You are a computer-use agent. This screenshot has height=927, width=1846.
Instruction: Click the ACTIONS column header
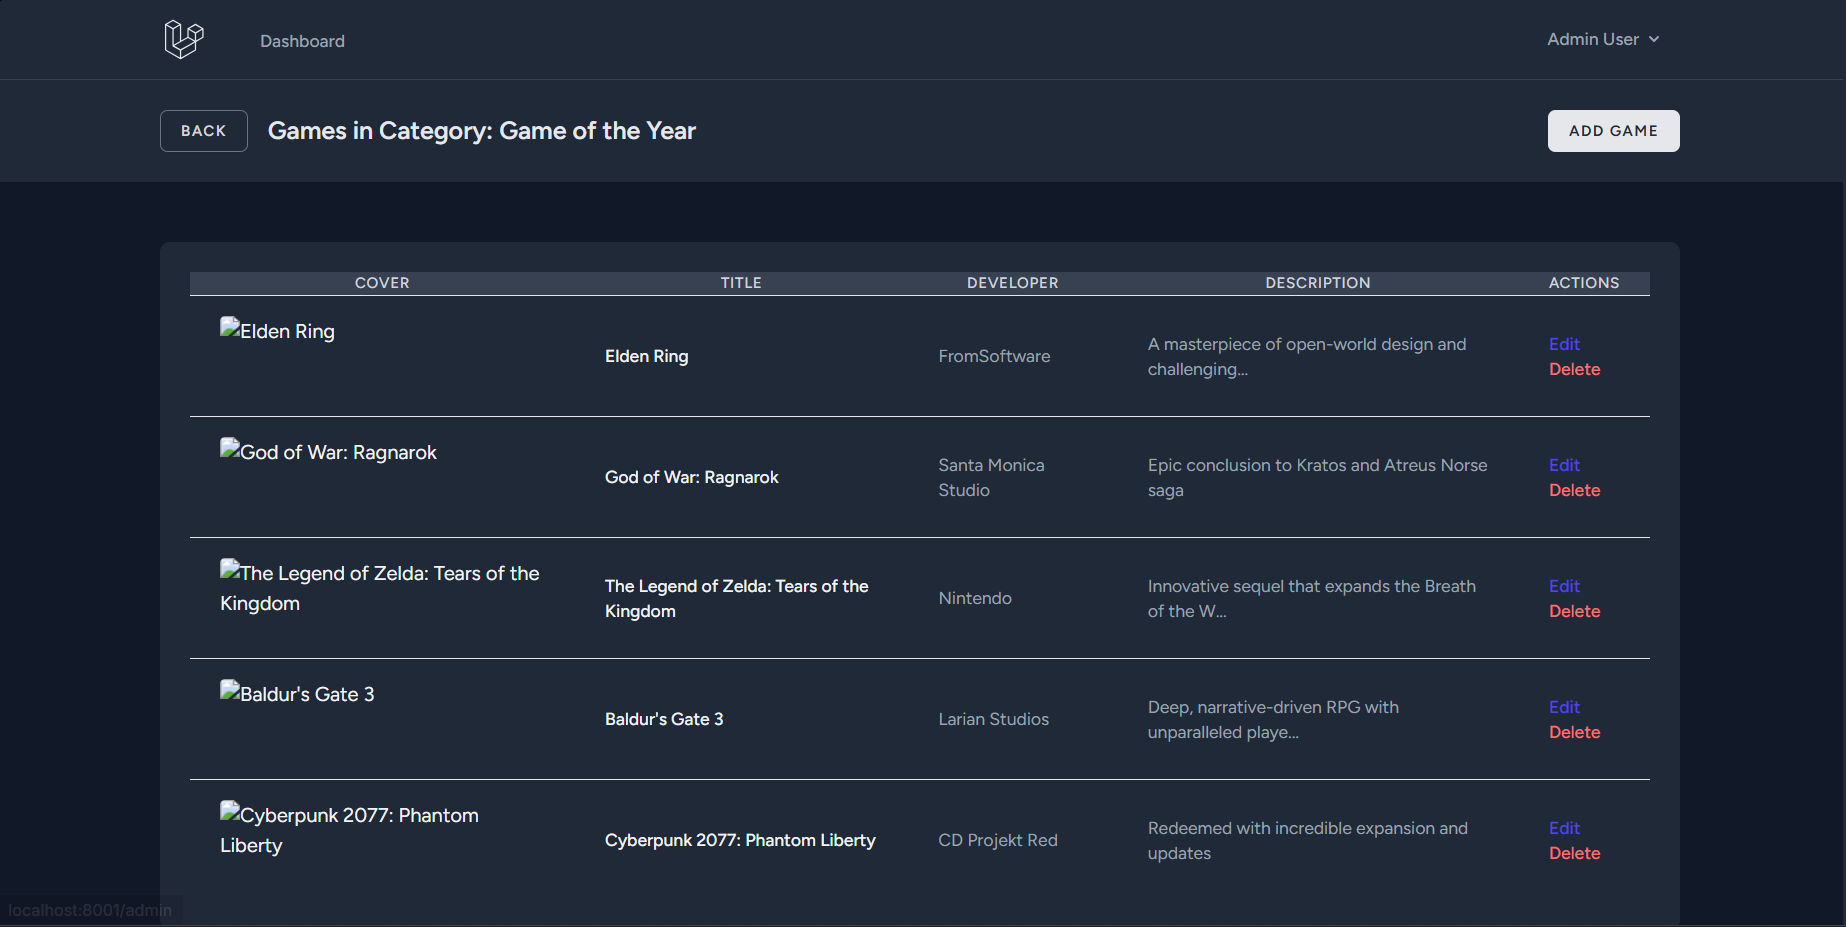pos(1584,283)
